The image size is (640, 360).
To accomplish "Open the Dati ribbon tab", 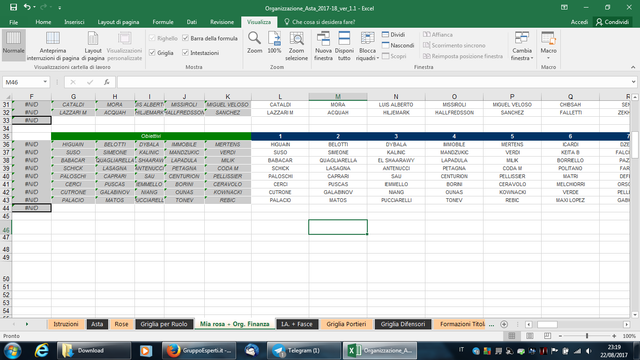I will click(x=192, y=22).
